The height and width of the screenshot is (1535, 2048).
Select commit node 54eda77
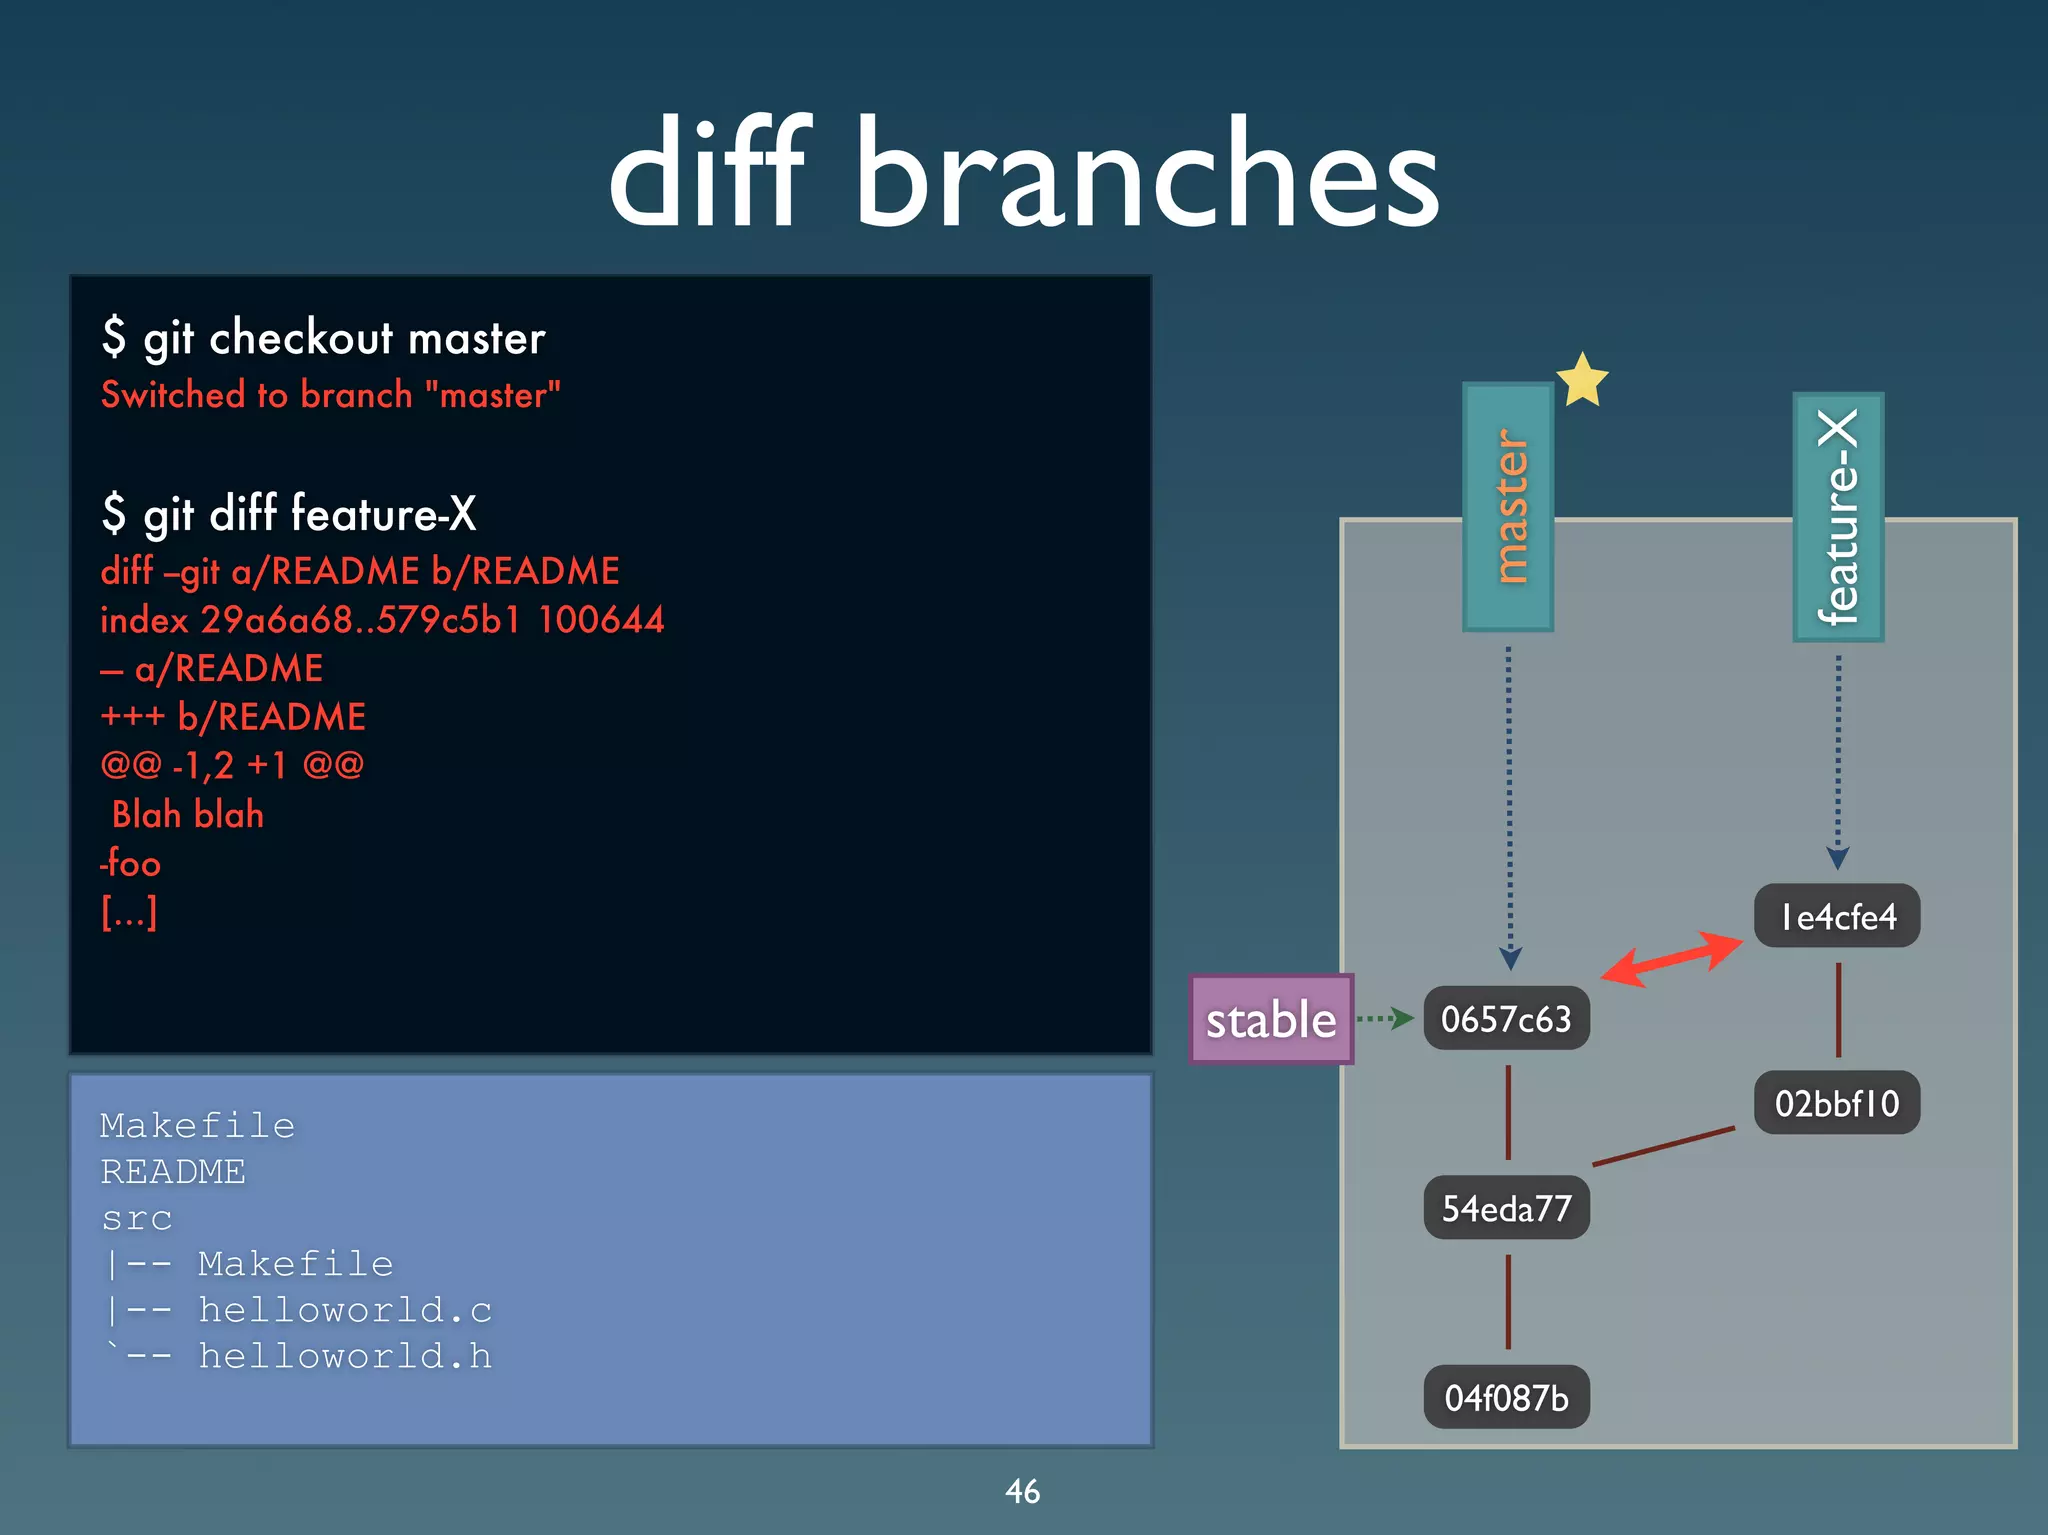pyautogui.click(x=1506, y=1208)
